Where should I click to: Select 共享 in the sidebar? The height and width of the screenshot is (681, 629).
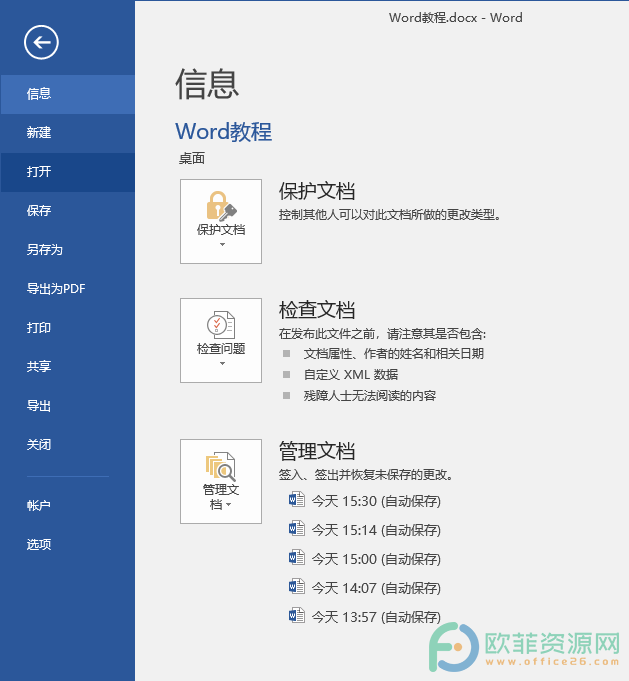[x=67, y=367]
